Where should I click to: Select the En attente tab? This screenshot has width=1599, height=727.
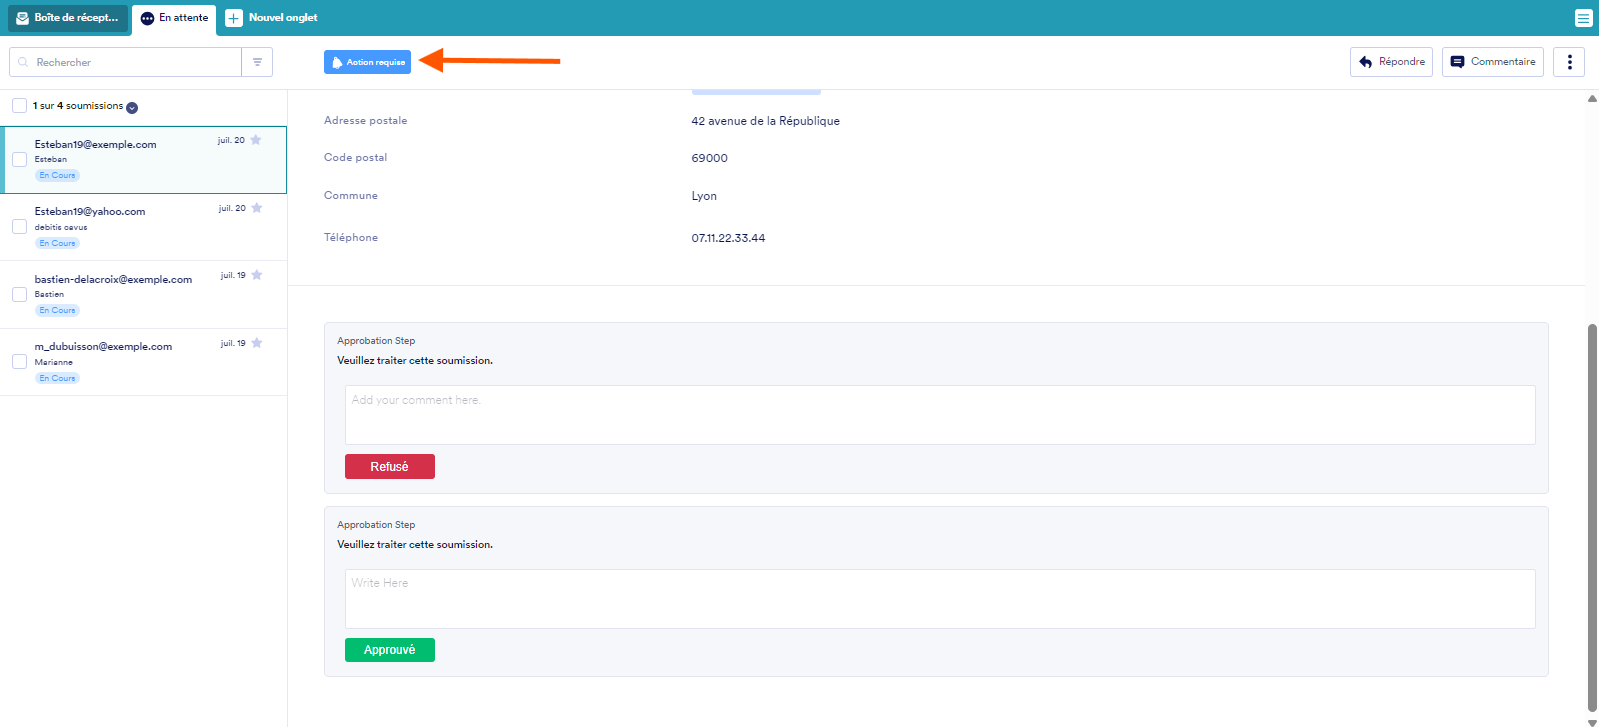coord(174,18)
